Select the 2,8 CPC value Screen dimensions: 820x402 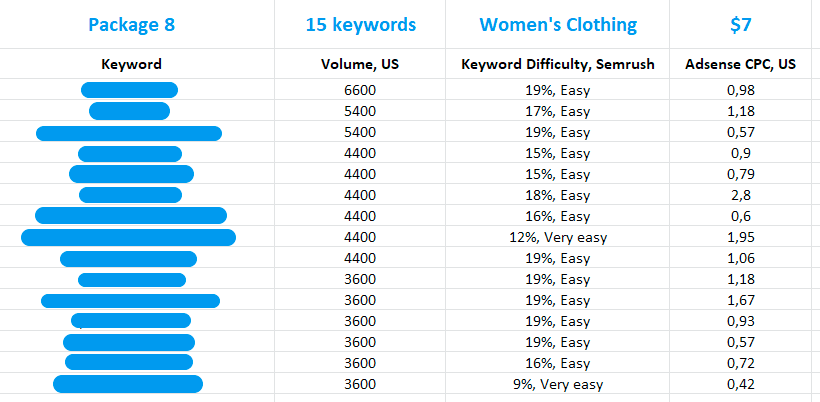(x=741, y=195)
